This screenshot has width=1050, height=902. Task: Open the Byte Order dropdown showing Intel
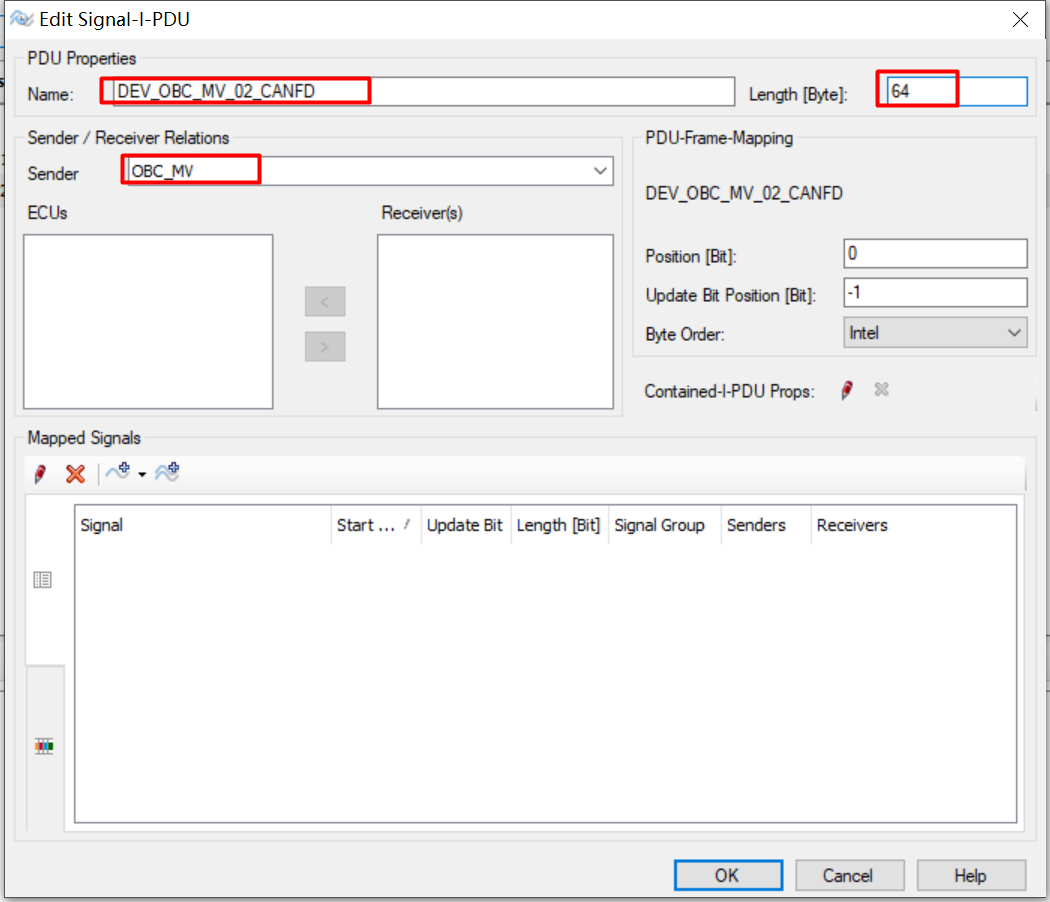pos(1016,332)
